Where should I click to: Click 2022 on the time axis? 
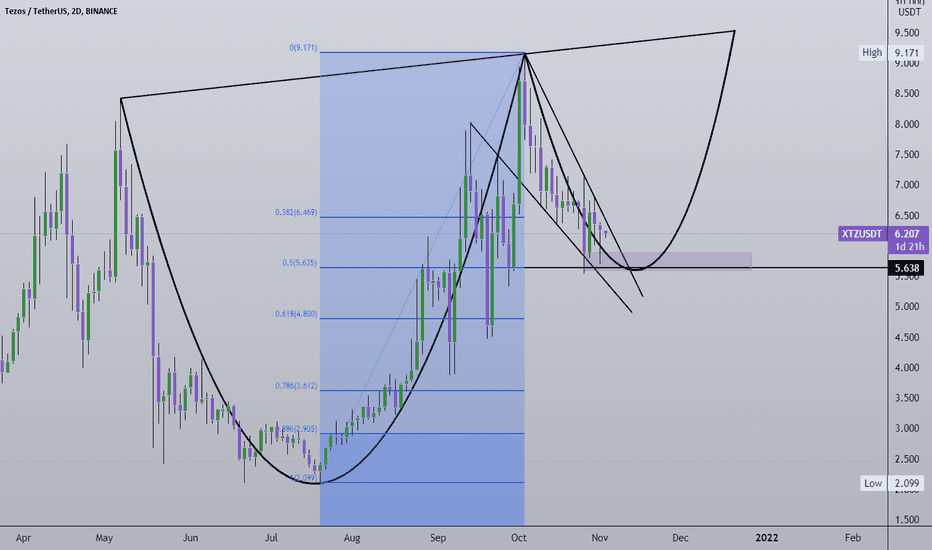(x=767, y=538)
